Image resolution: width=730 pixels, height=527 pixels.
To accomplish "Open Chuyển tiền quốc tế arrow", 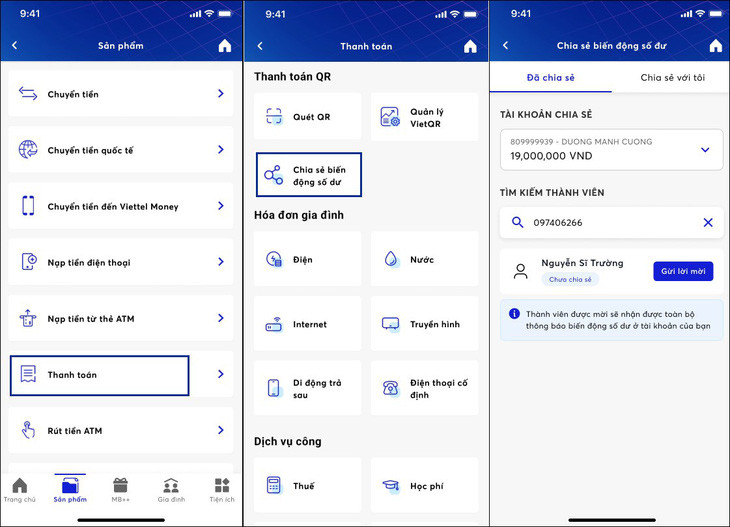I will (220, 150).
